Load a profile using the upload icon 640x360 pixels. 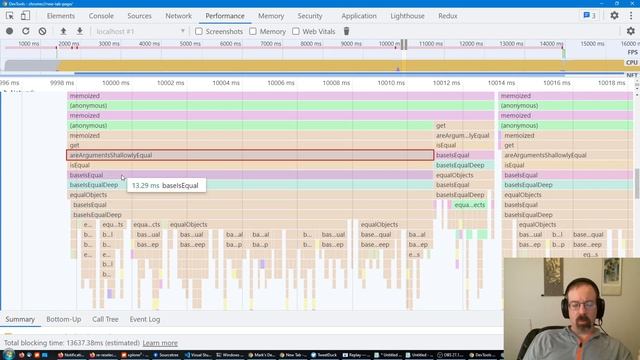[x=63, y=31]
